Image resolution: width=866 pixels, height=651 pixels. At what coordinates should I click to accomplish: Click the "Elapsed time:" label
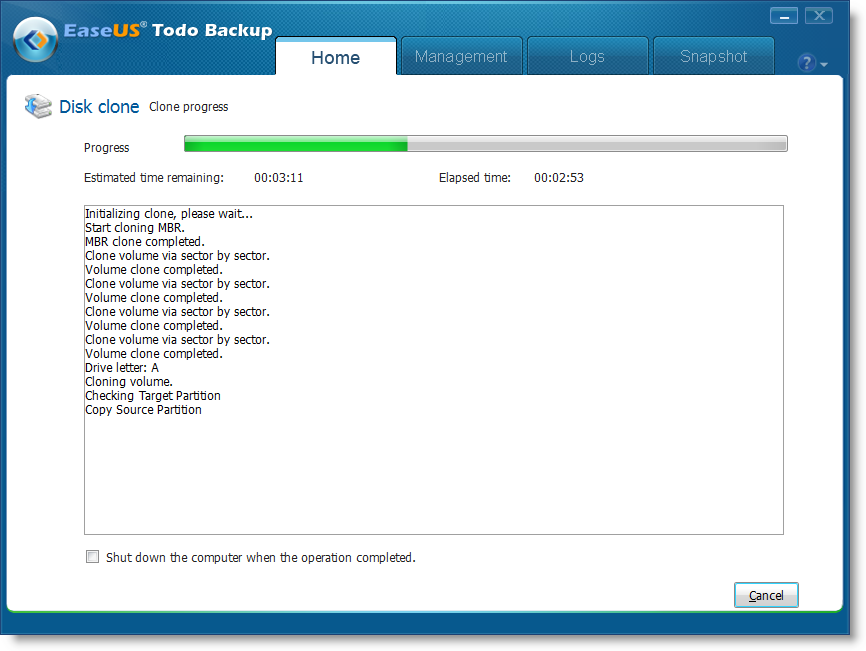pos(475,178)
